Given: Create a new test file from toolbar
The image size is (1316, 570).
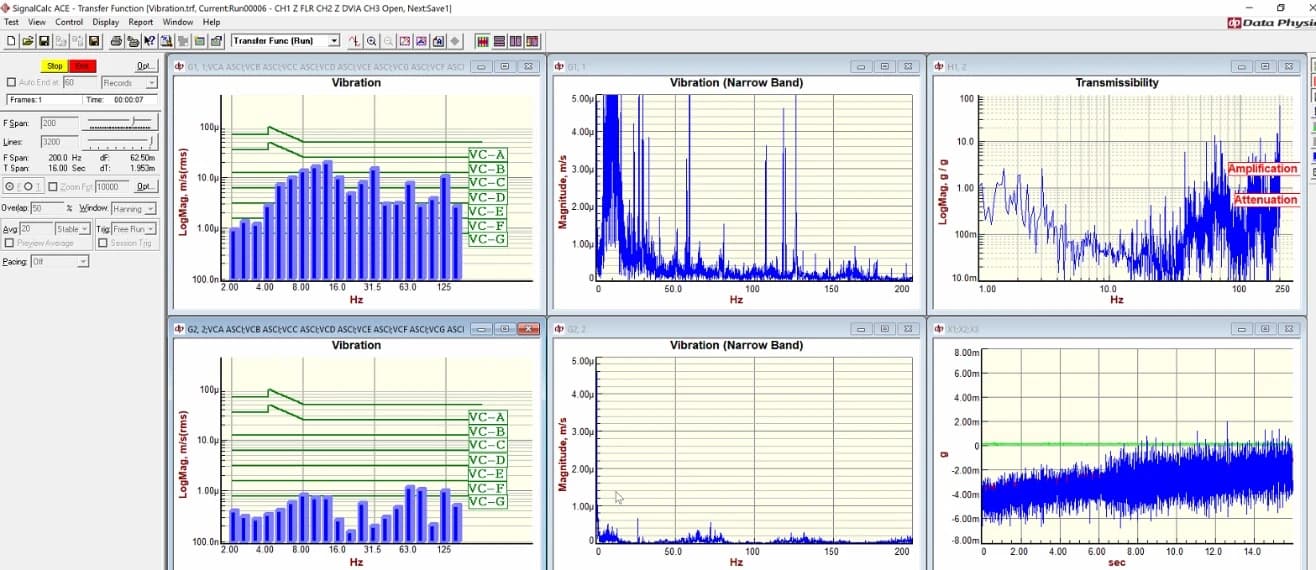Looking at the screenshot, I should (12, 41).
